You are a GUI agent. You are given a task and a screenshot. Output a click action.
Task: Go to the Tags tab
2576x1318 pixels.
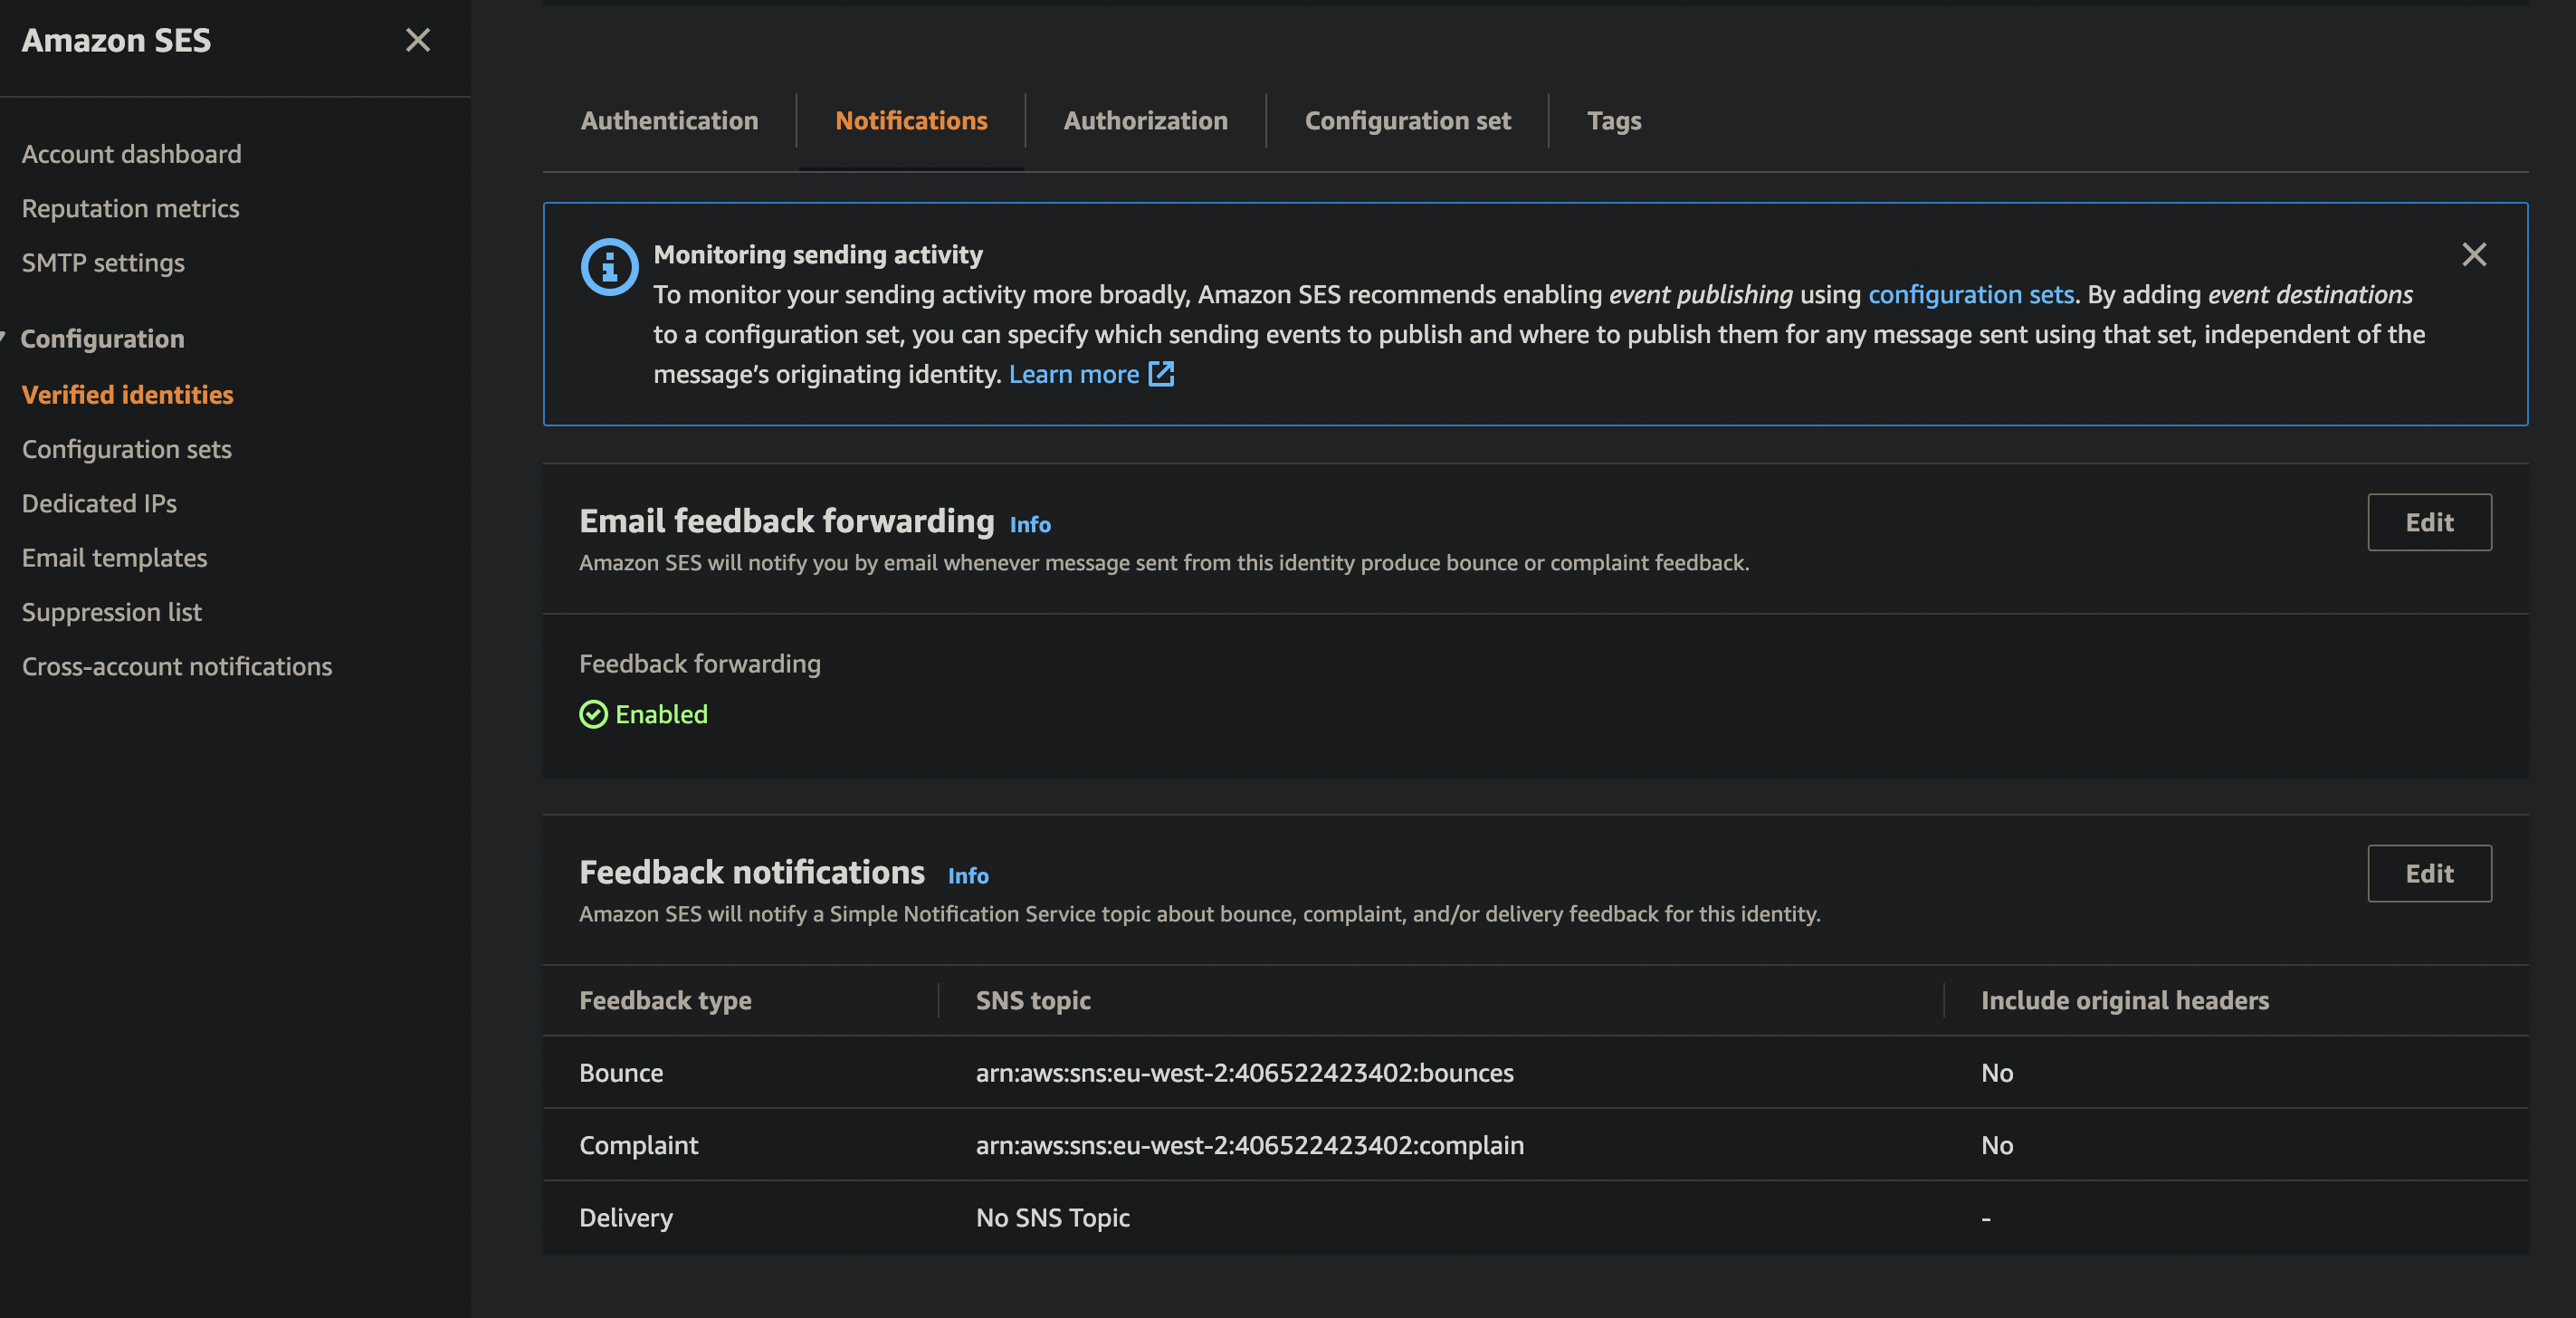(x=1613, y=120)
